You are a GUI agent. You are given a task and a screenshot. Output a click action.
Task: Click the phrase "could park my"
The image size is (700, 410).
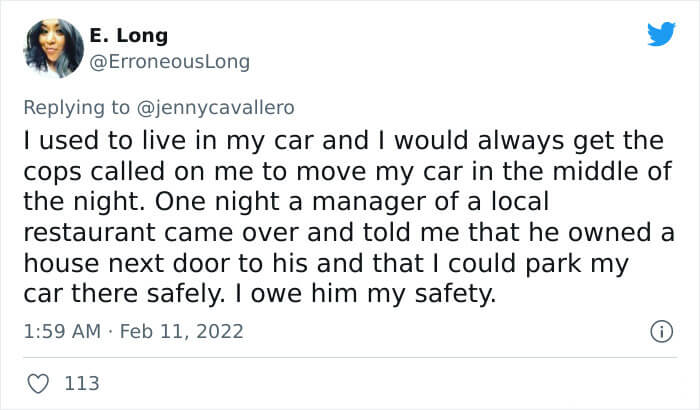pyautogui.click(x=538, y=264)
